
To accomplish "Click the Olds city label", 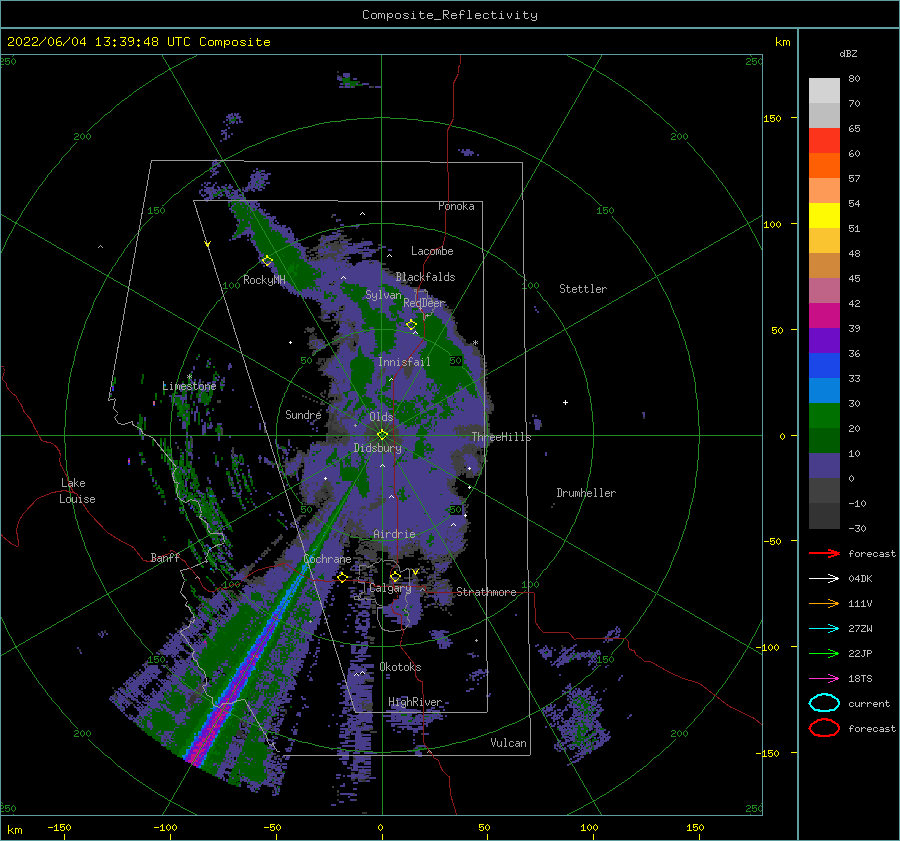I will click(x=381, y=417).
